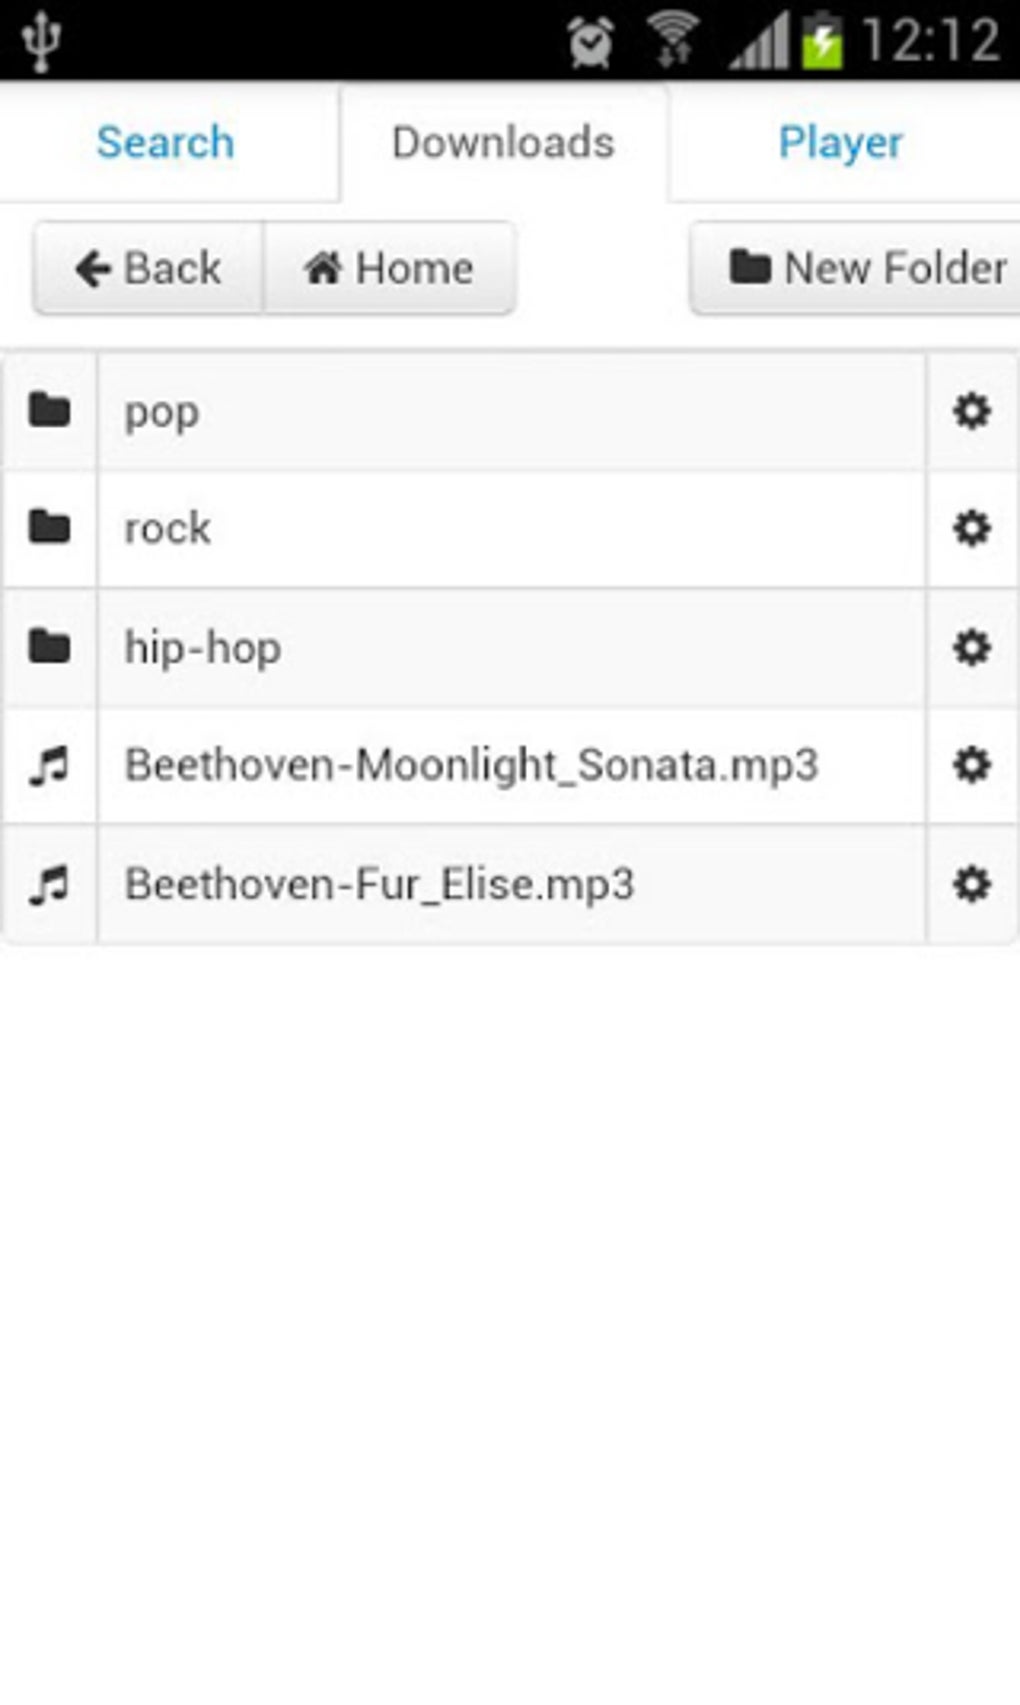This screenshot has height=1705, width=1020.
Task: Click gear icon beside Fur Elise file
Action: pos(971,884)
